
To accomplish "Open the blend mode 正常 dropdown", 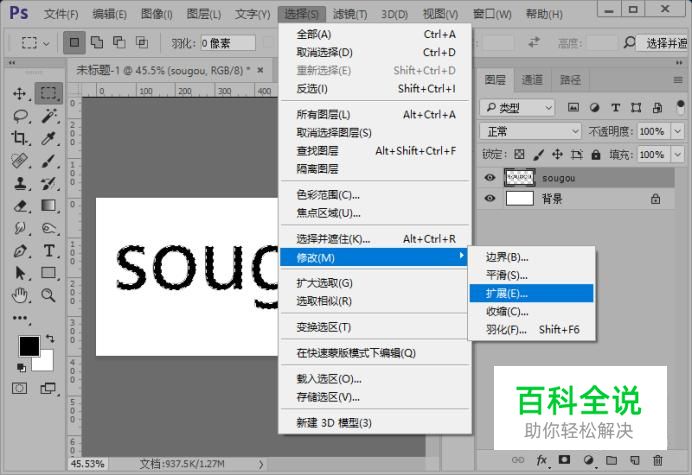I will coord(530,131).
